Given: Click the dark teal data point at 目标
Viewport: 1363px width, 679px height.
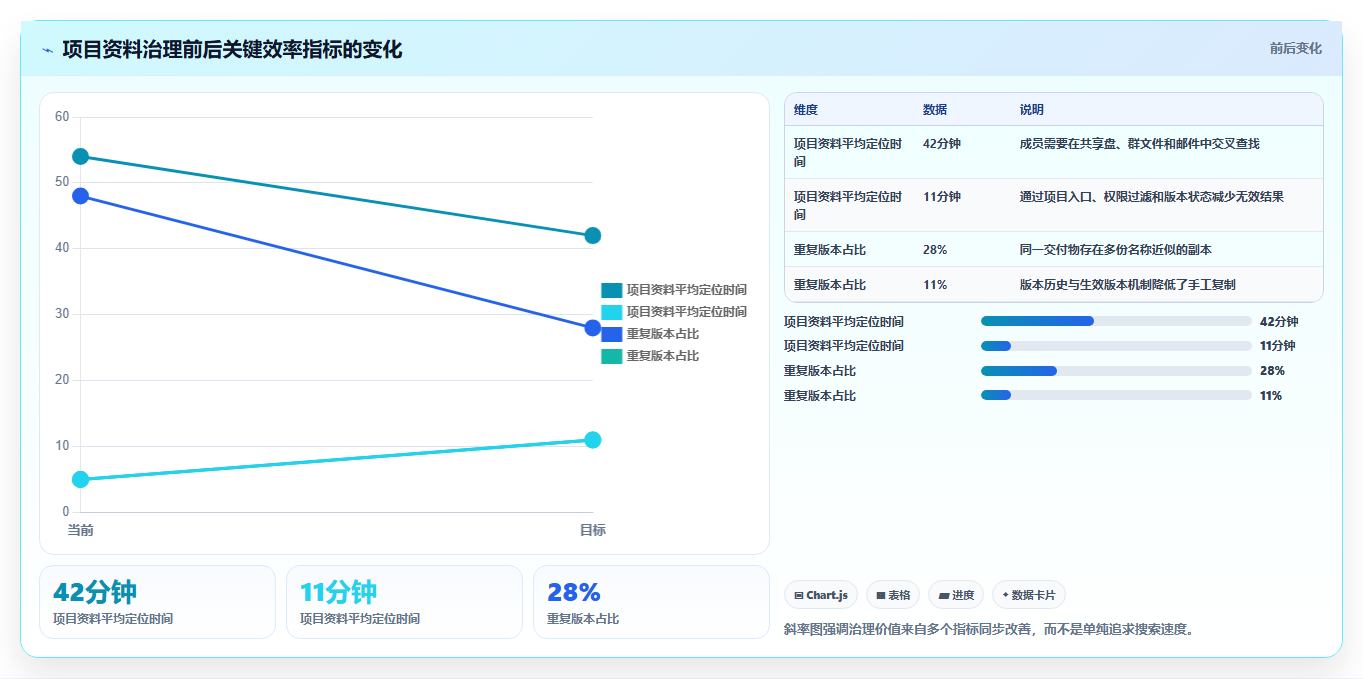Looking at the screenshot, I should coord(592,235).
